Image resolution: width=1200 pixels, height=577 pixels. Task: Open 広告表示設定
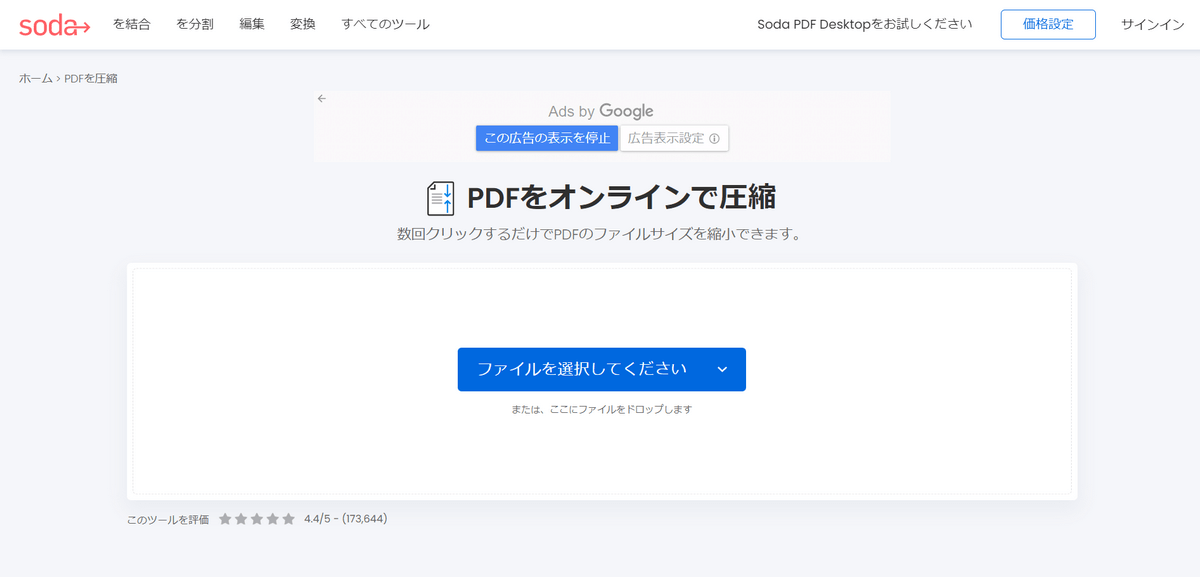click(x=675, y=138)
